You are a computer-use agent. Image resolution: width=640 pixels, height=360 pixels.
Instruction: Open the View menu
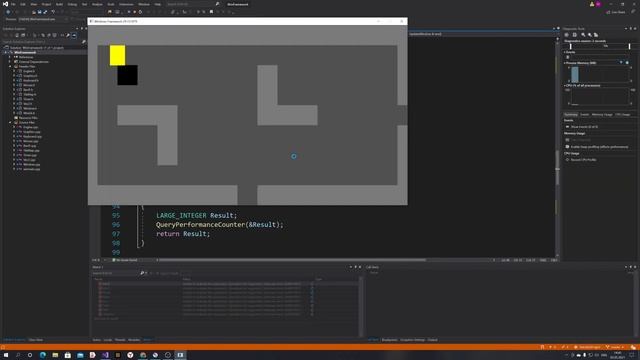(x=33, y=4)
